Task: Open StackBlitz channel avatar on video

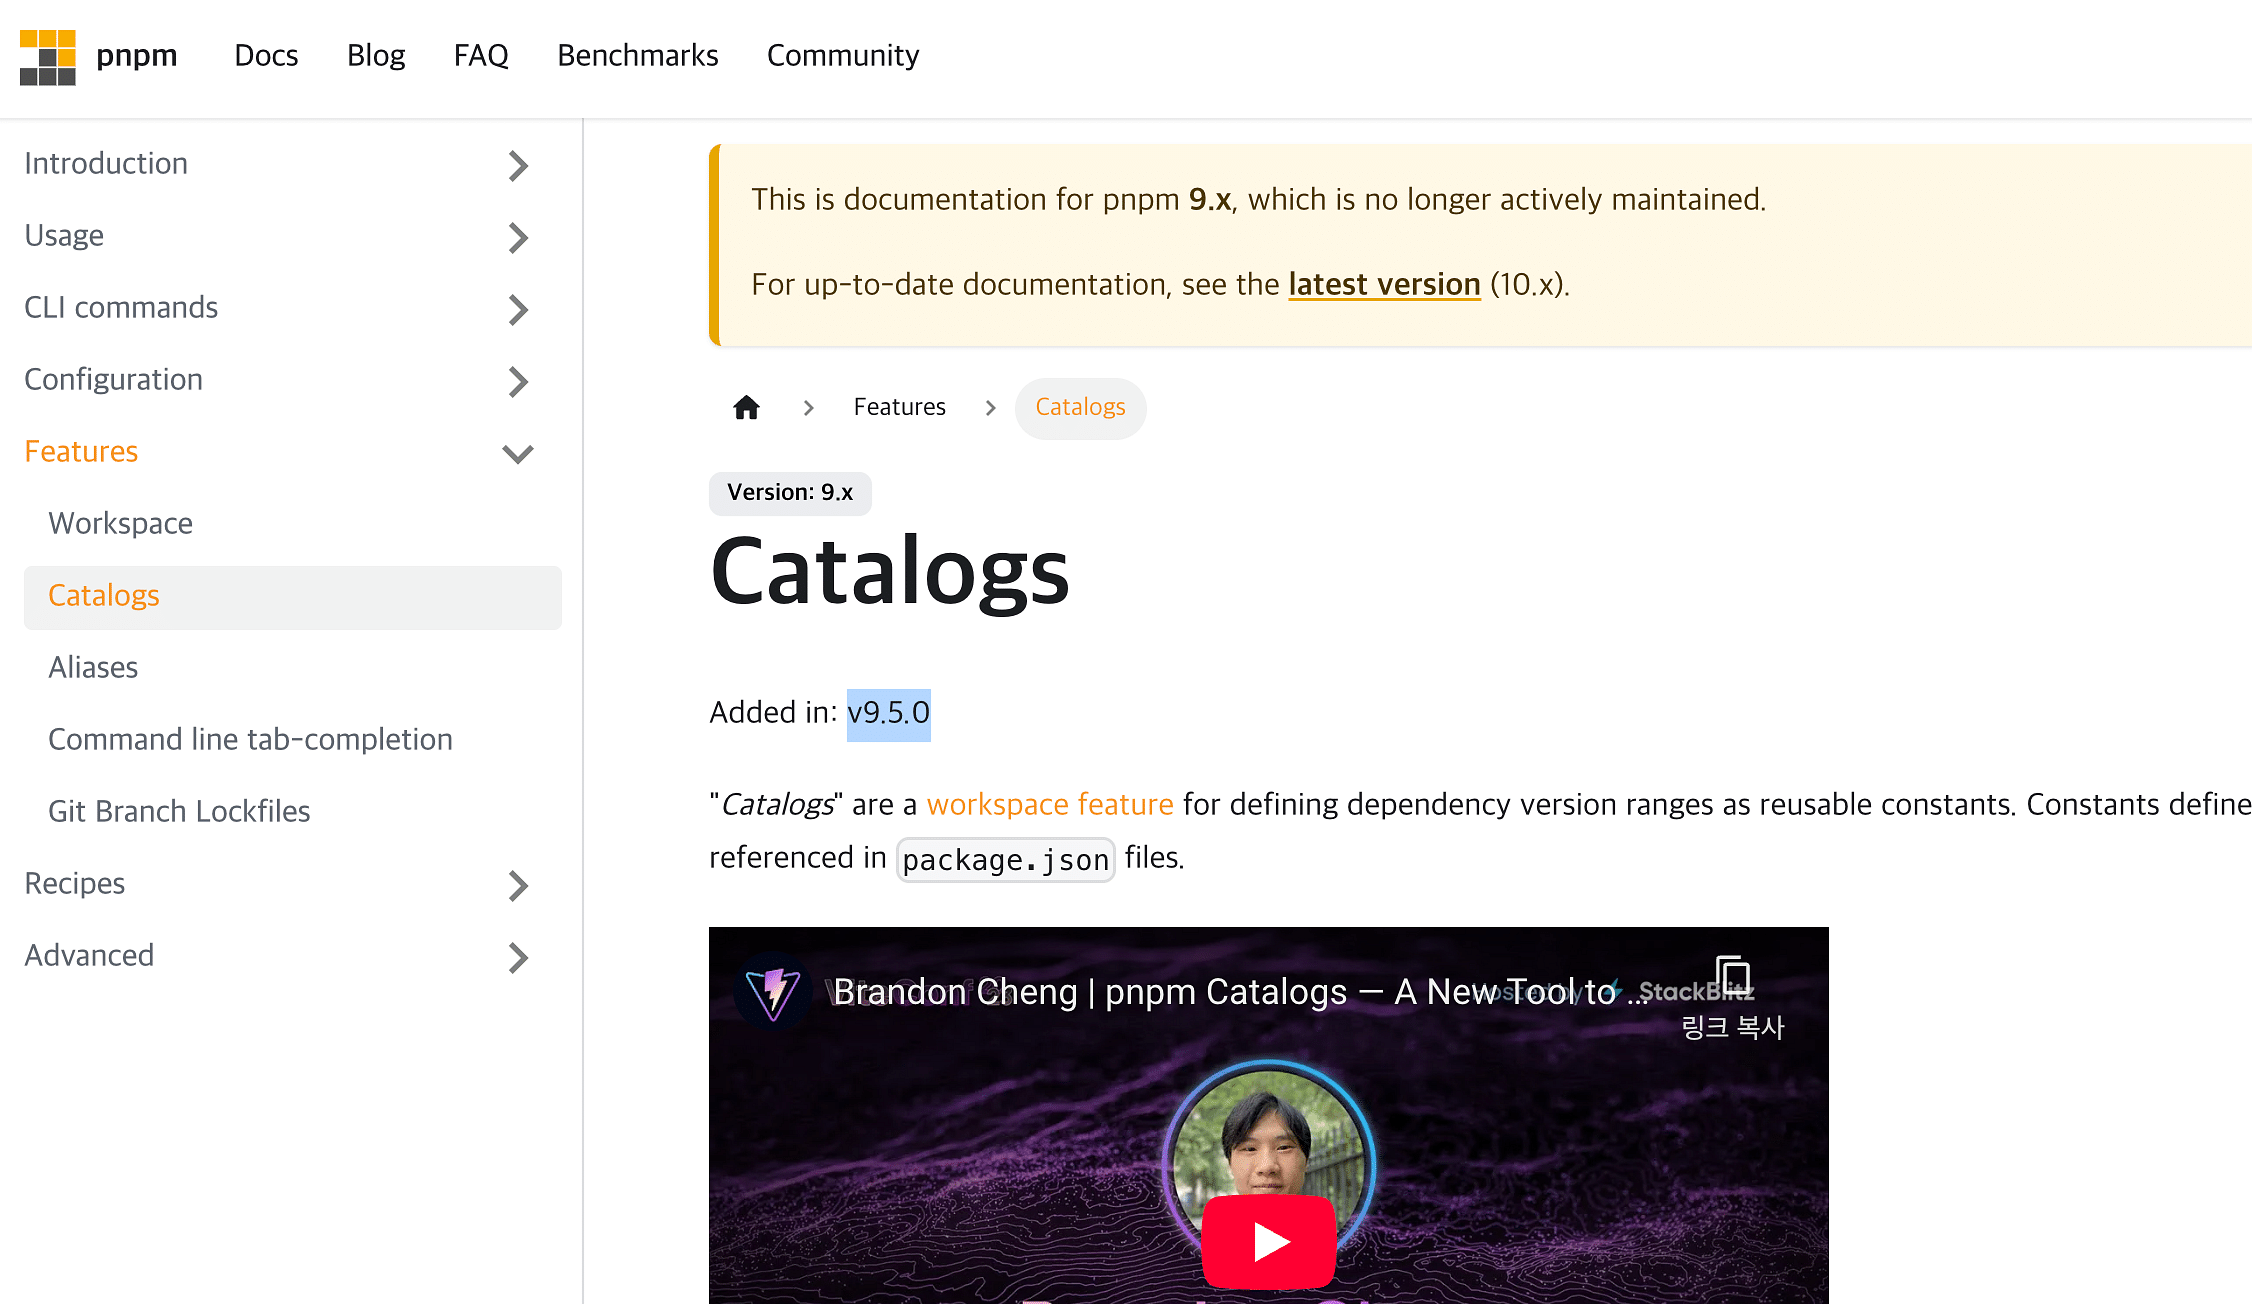Action: point(773,992)
